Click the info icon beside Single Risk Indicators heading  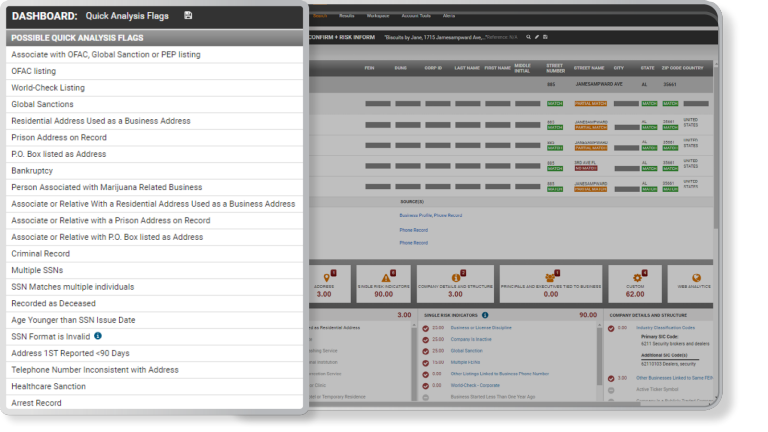coord(485,315)
